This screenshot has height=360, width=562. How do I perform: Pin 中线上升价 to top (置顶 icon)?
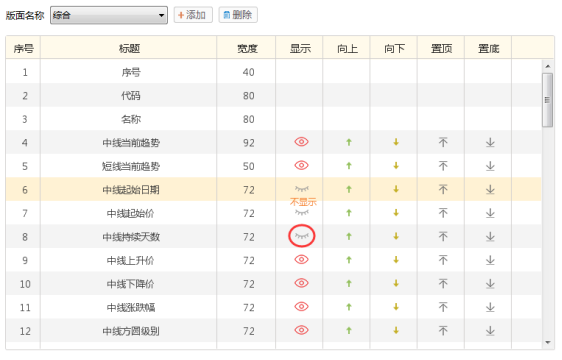tap(443, 260)
